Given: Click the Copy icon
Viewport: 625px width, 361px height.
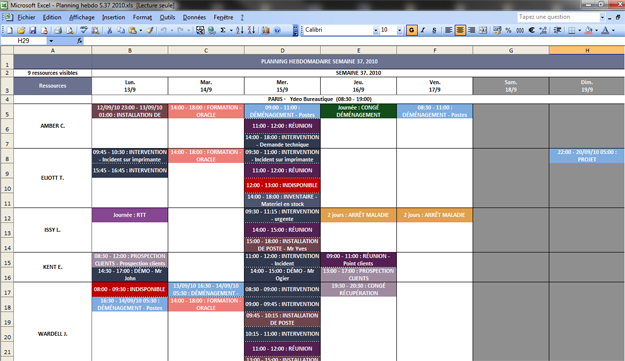Looking at the screenshot, I should 121,30.
